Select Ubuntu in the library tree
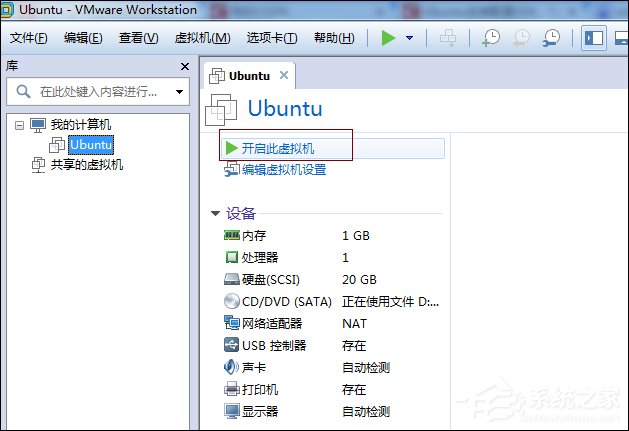This screenshot has width=629, height=431. 91,145
